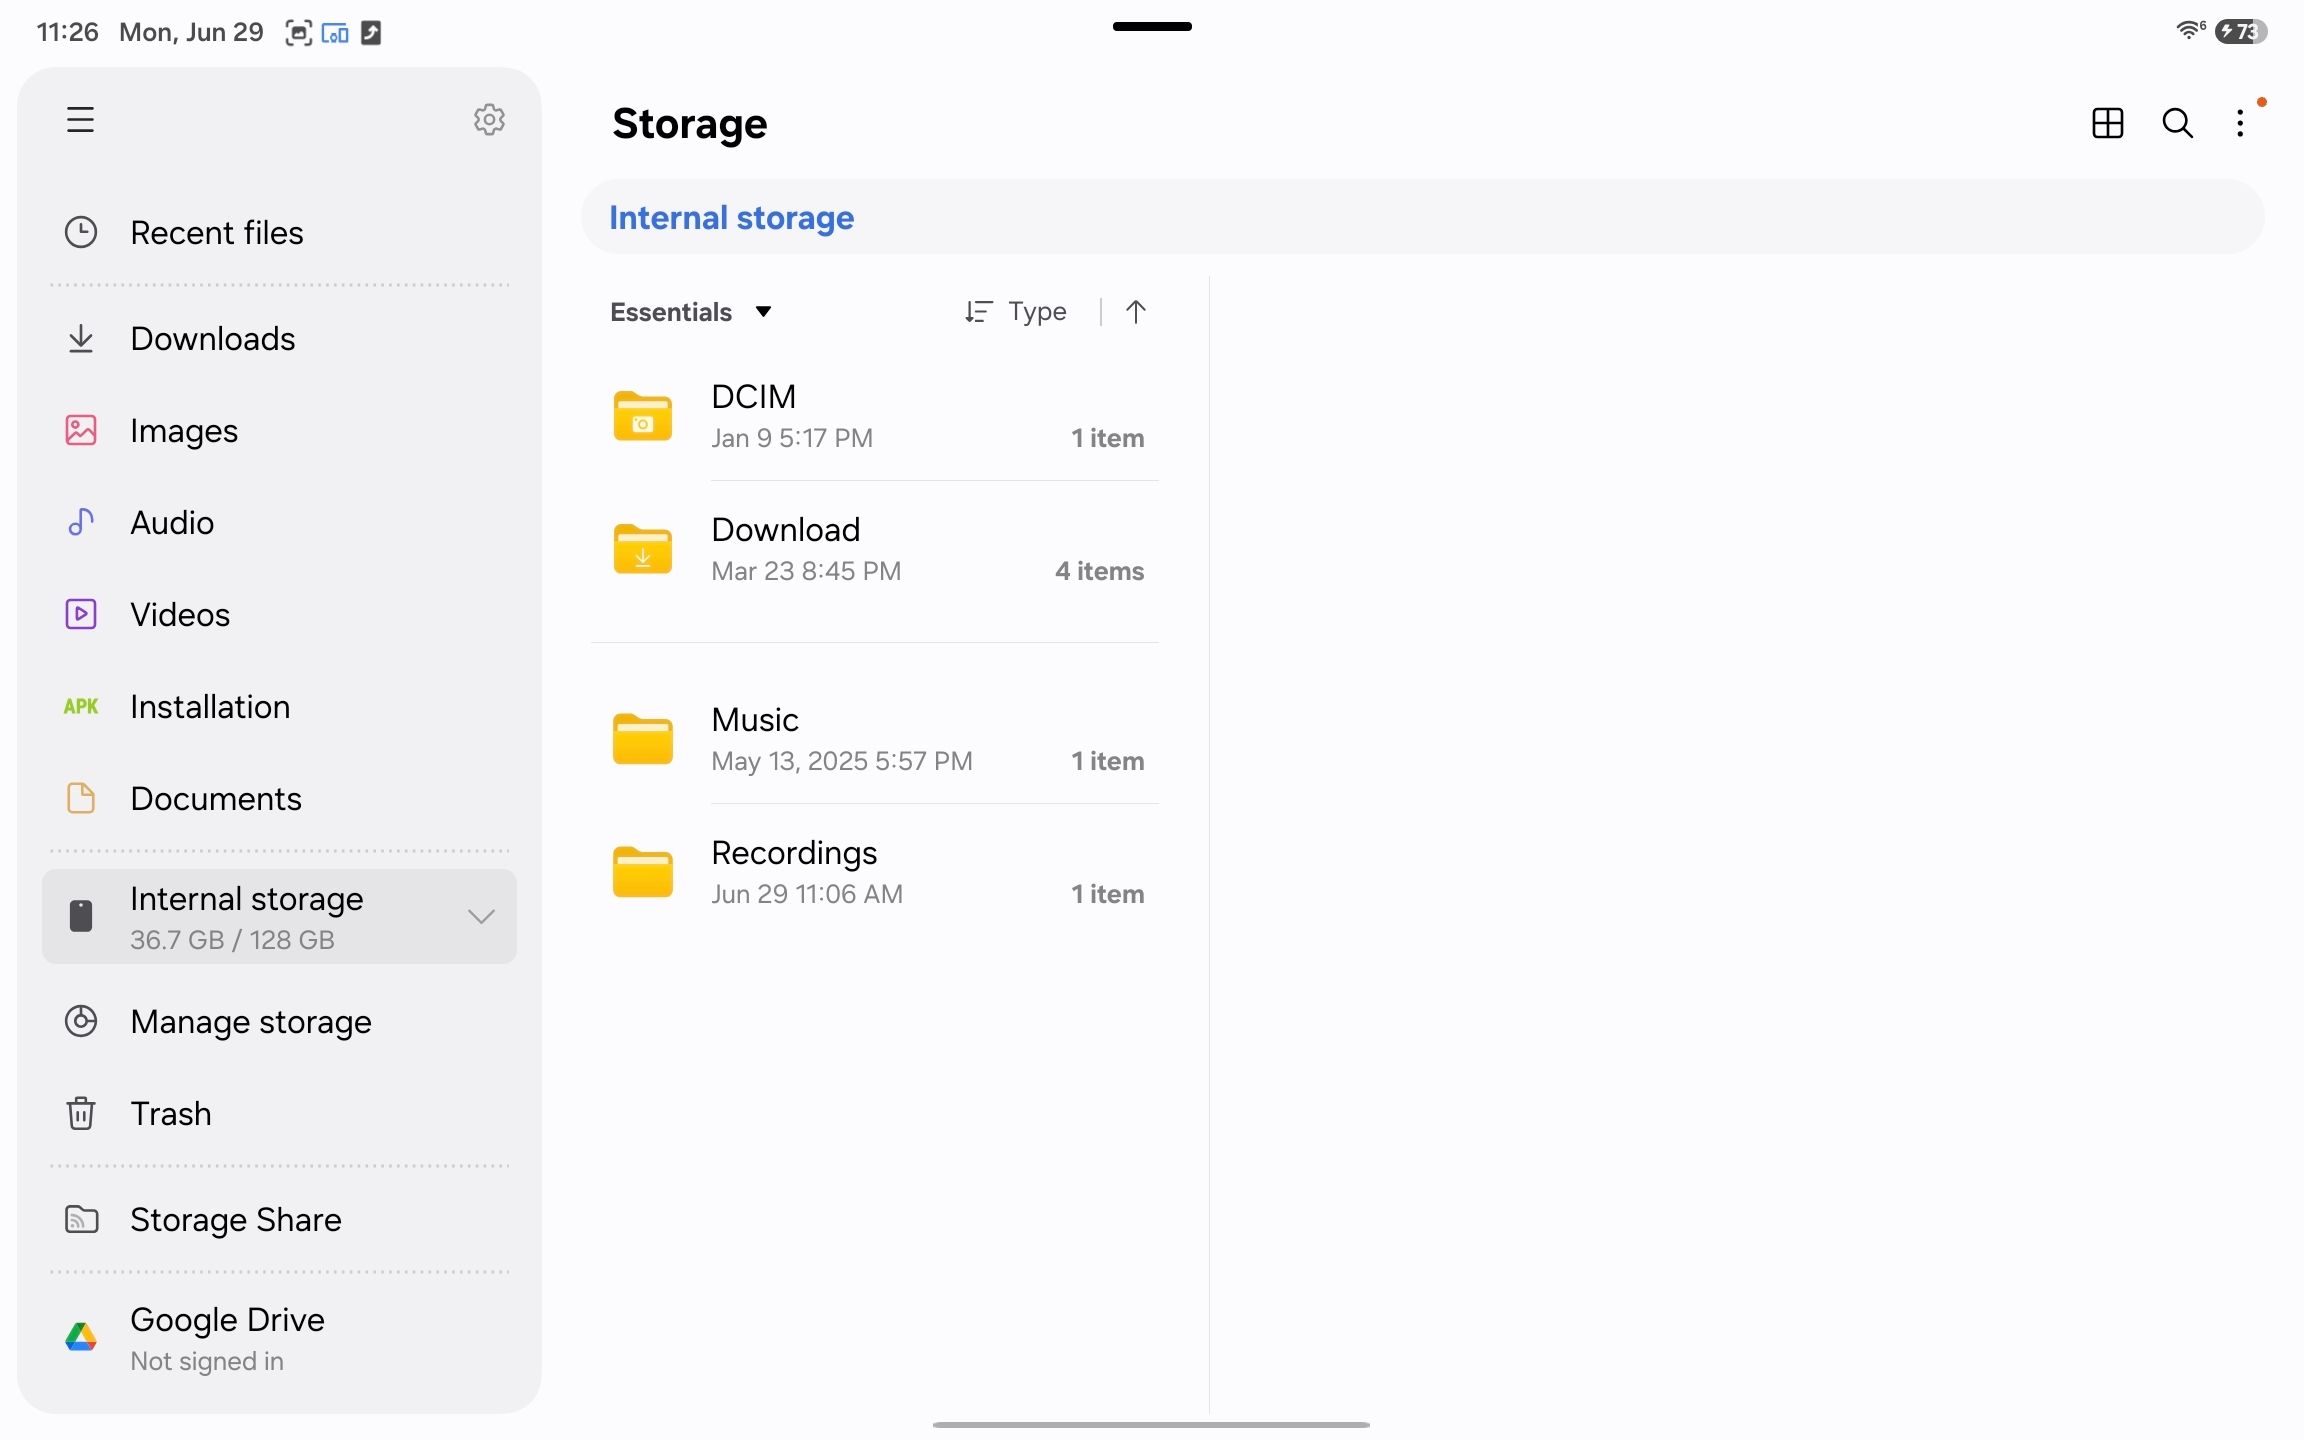
Task: Click the Manage storage chart icon
Action: pos(81,1021)
